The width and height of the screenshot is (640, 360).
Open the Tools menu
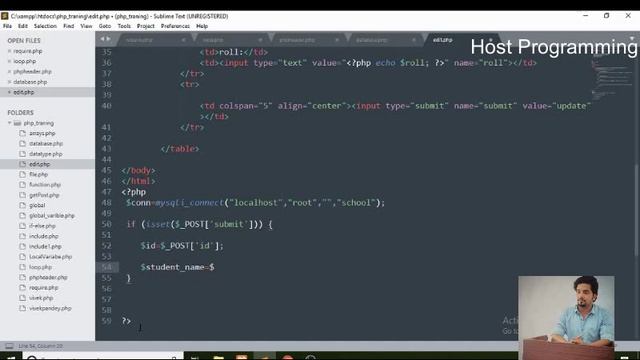[x=124, y=26]
